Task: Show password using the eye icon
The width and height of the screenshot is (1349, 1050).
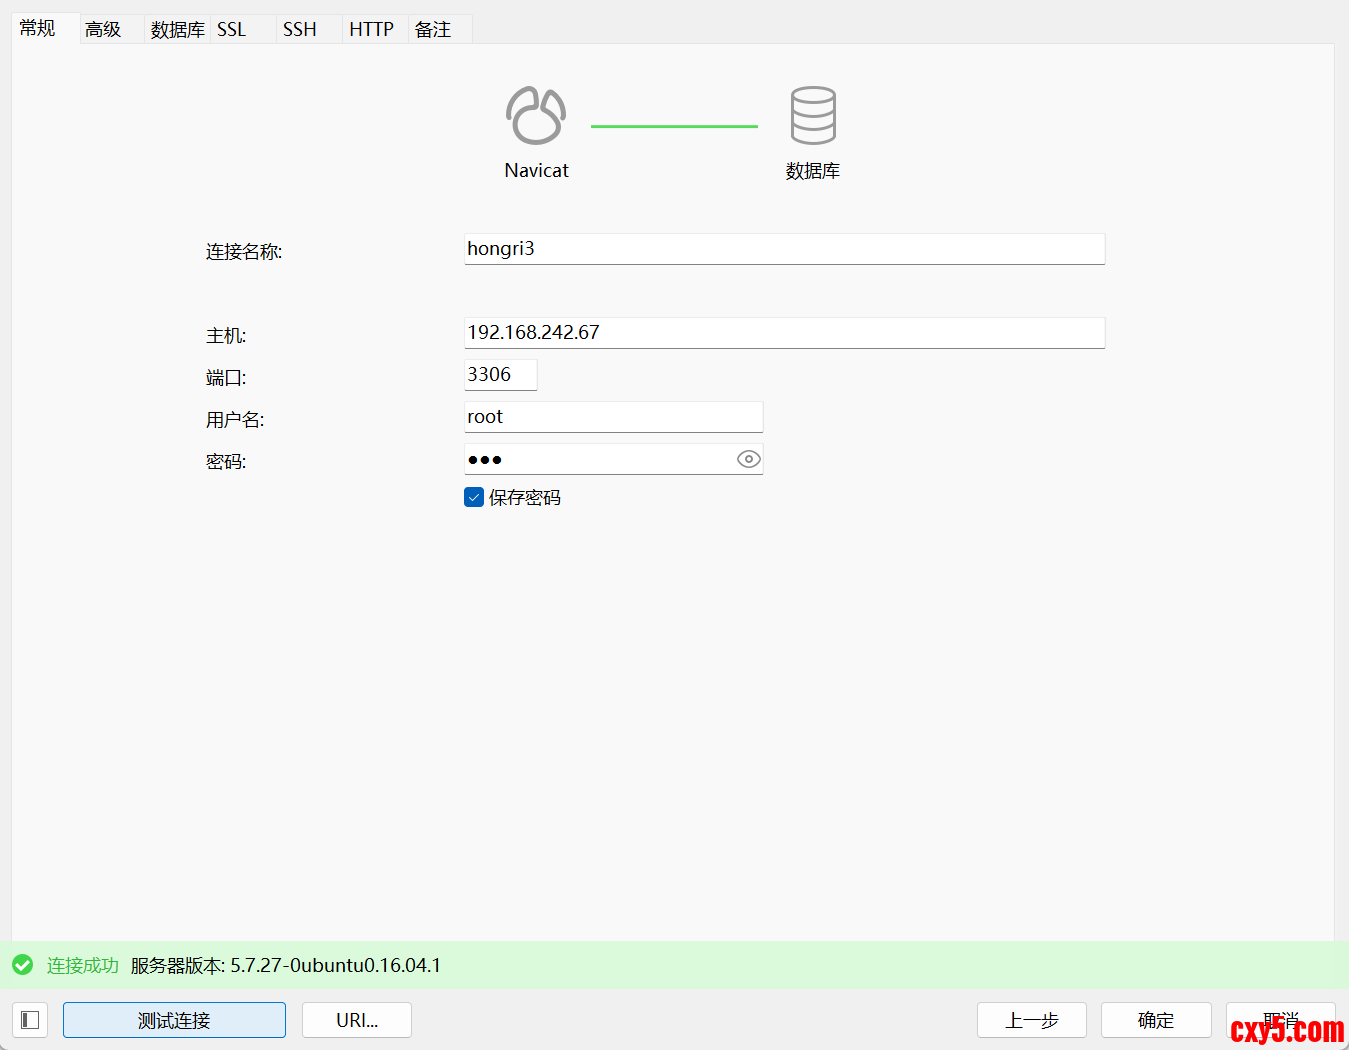Action: pos(748,459)
